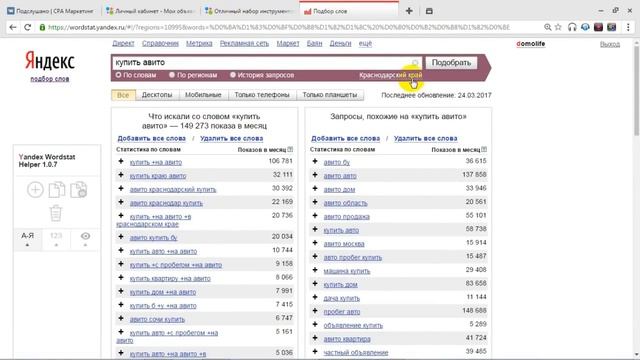Sort by frequency 123 in Helper panel
This screenshot has width=640, height=360.
click(56, 239)
